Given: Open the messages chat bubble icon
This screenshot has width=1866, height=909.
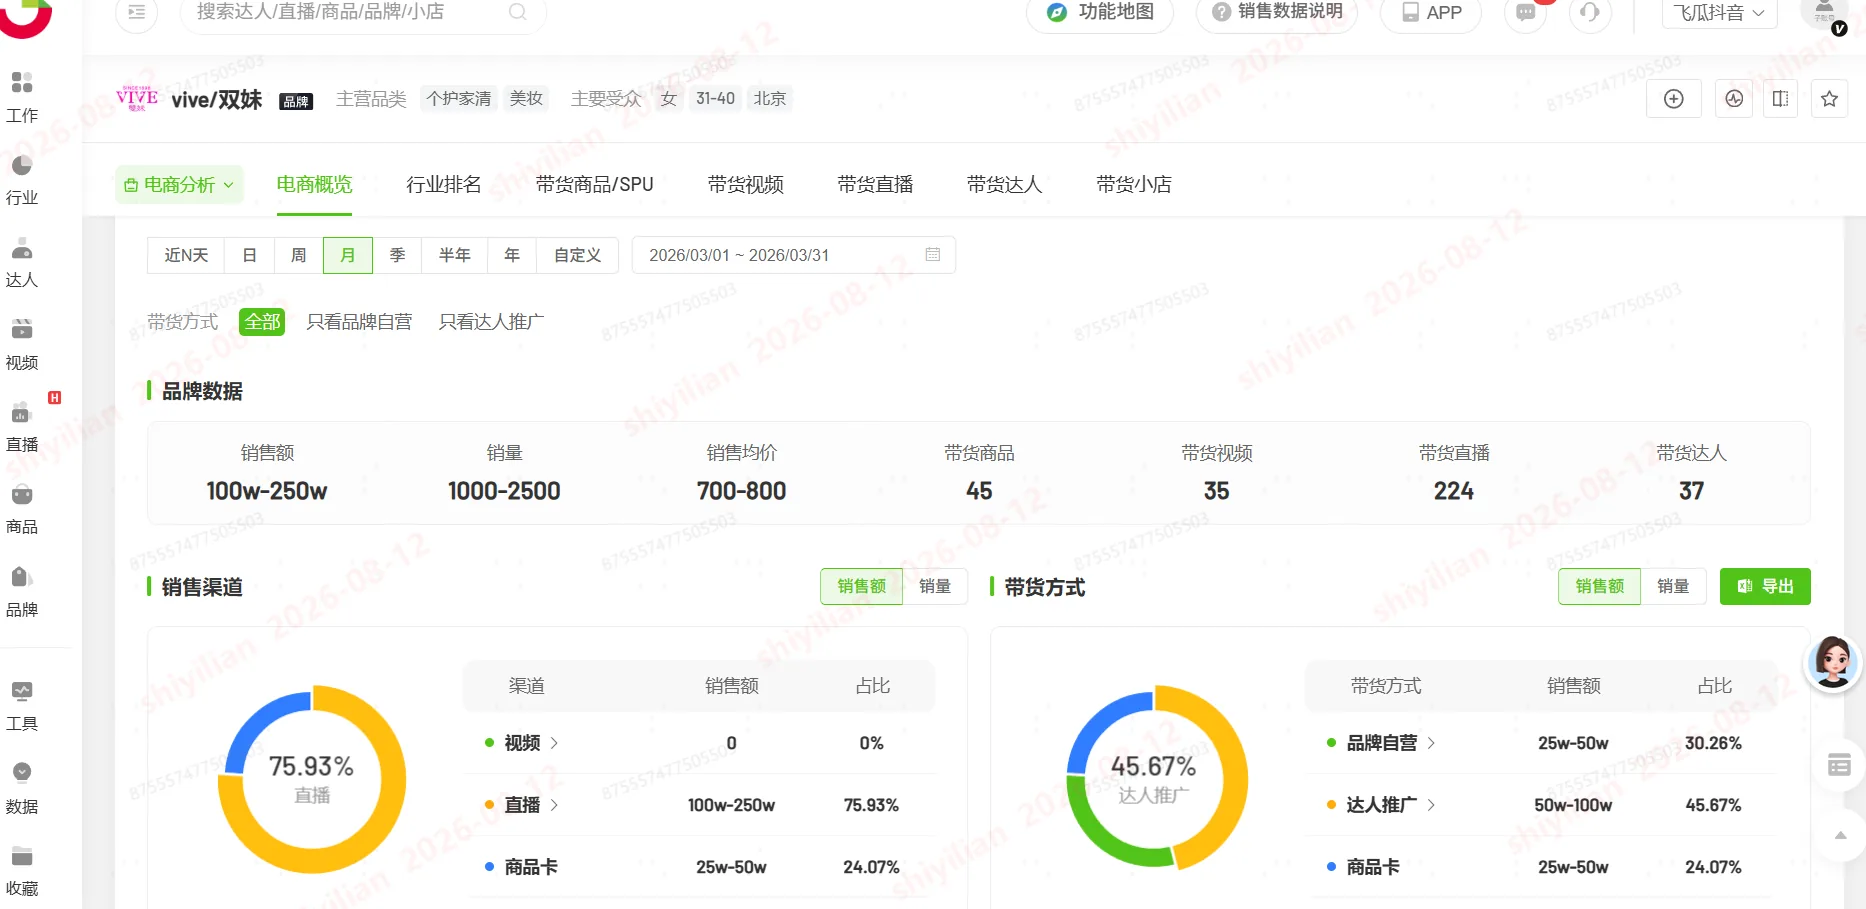Looking at the screenshot, I should click(1525, 13).
